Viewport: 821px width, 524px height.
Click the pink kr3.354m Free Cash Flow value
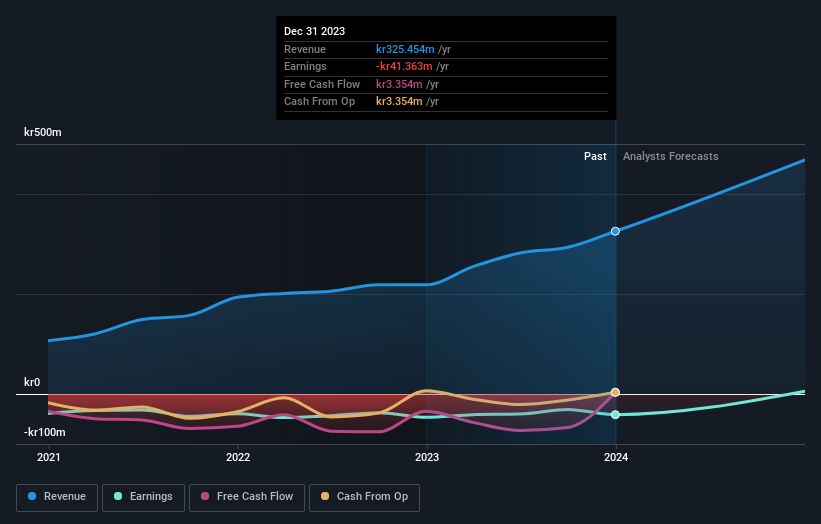pyautogui.click(x=399, y=84)
